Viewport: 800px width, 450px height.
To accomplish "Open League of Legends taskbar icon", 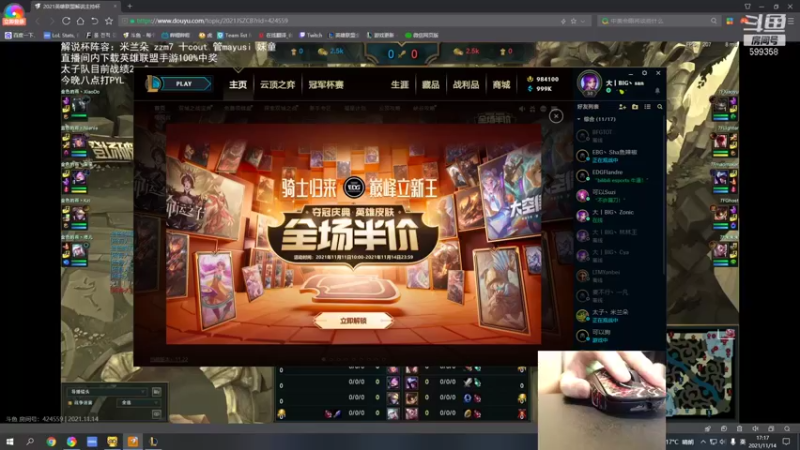I will click(x=153, y=441).
